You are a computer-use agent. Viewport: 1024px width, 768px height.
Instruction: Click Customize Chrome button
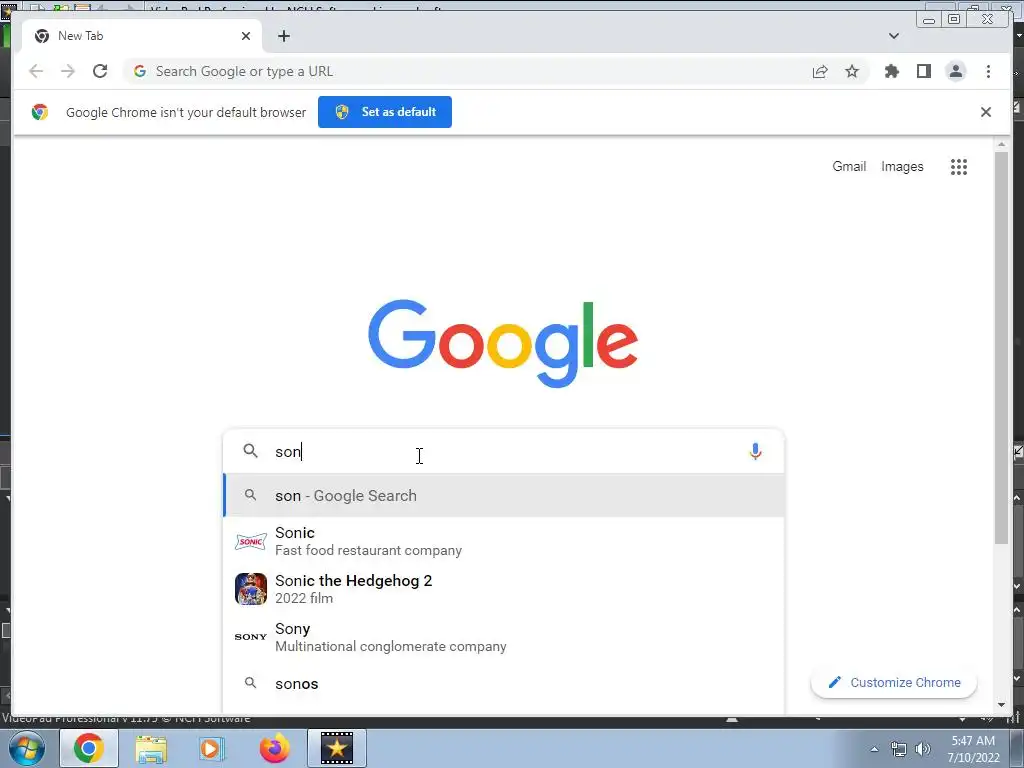pyautogui.click(x=893, y=682)
